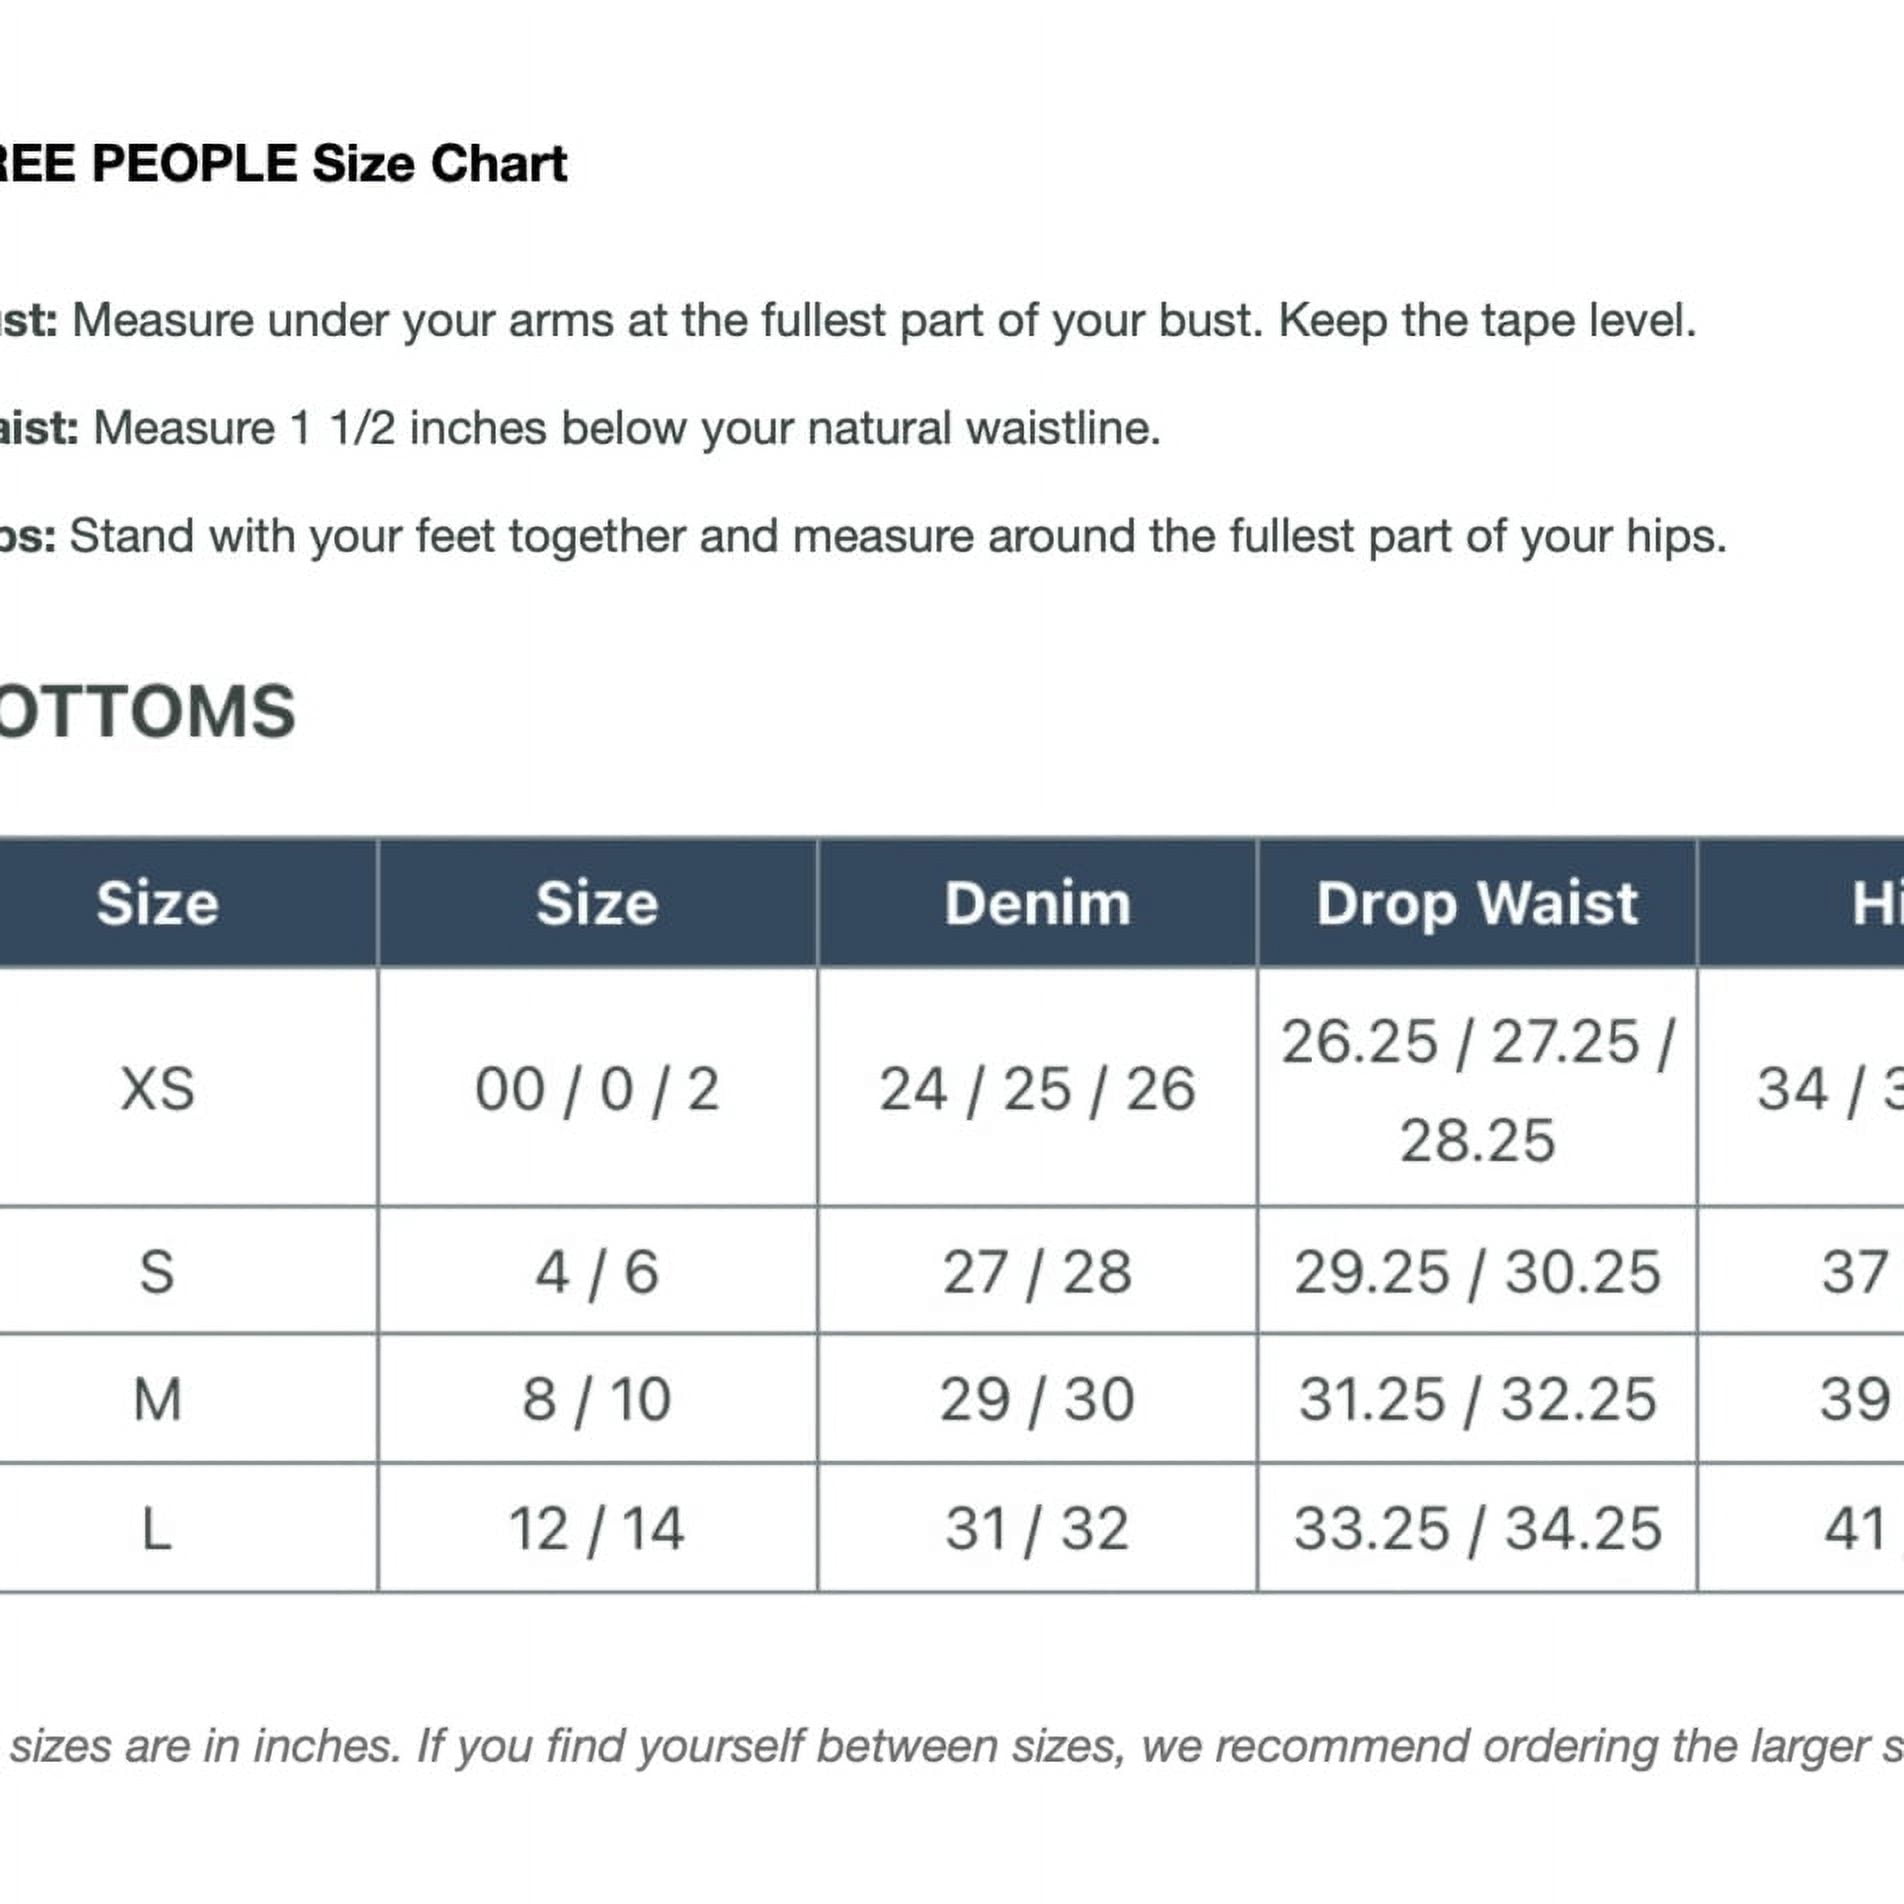Select the S size row label
1904x1904 pixels.
(x=158, y=1271)
